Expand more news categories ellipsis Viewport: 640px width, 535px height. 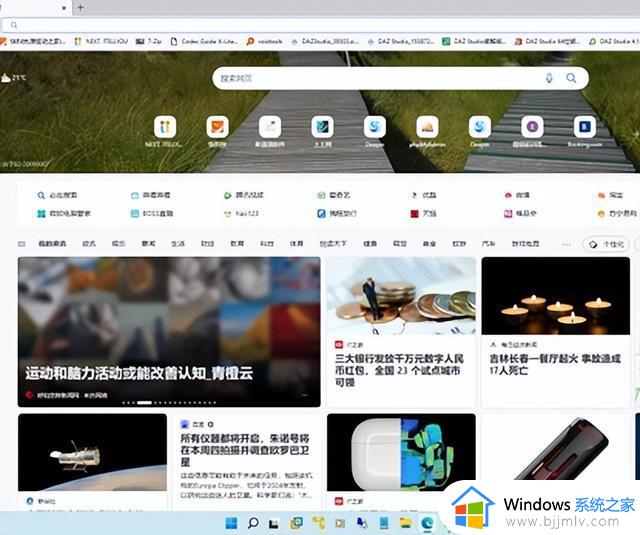coord(567,244)
